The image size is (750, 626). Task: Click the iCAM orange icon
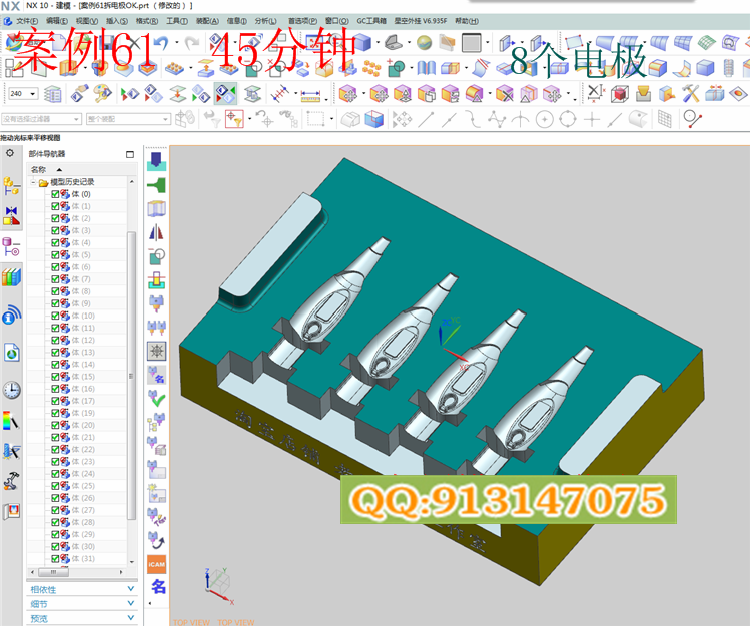pos(156,564)
